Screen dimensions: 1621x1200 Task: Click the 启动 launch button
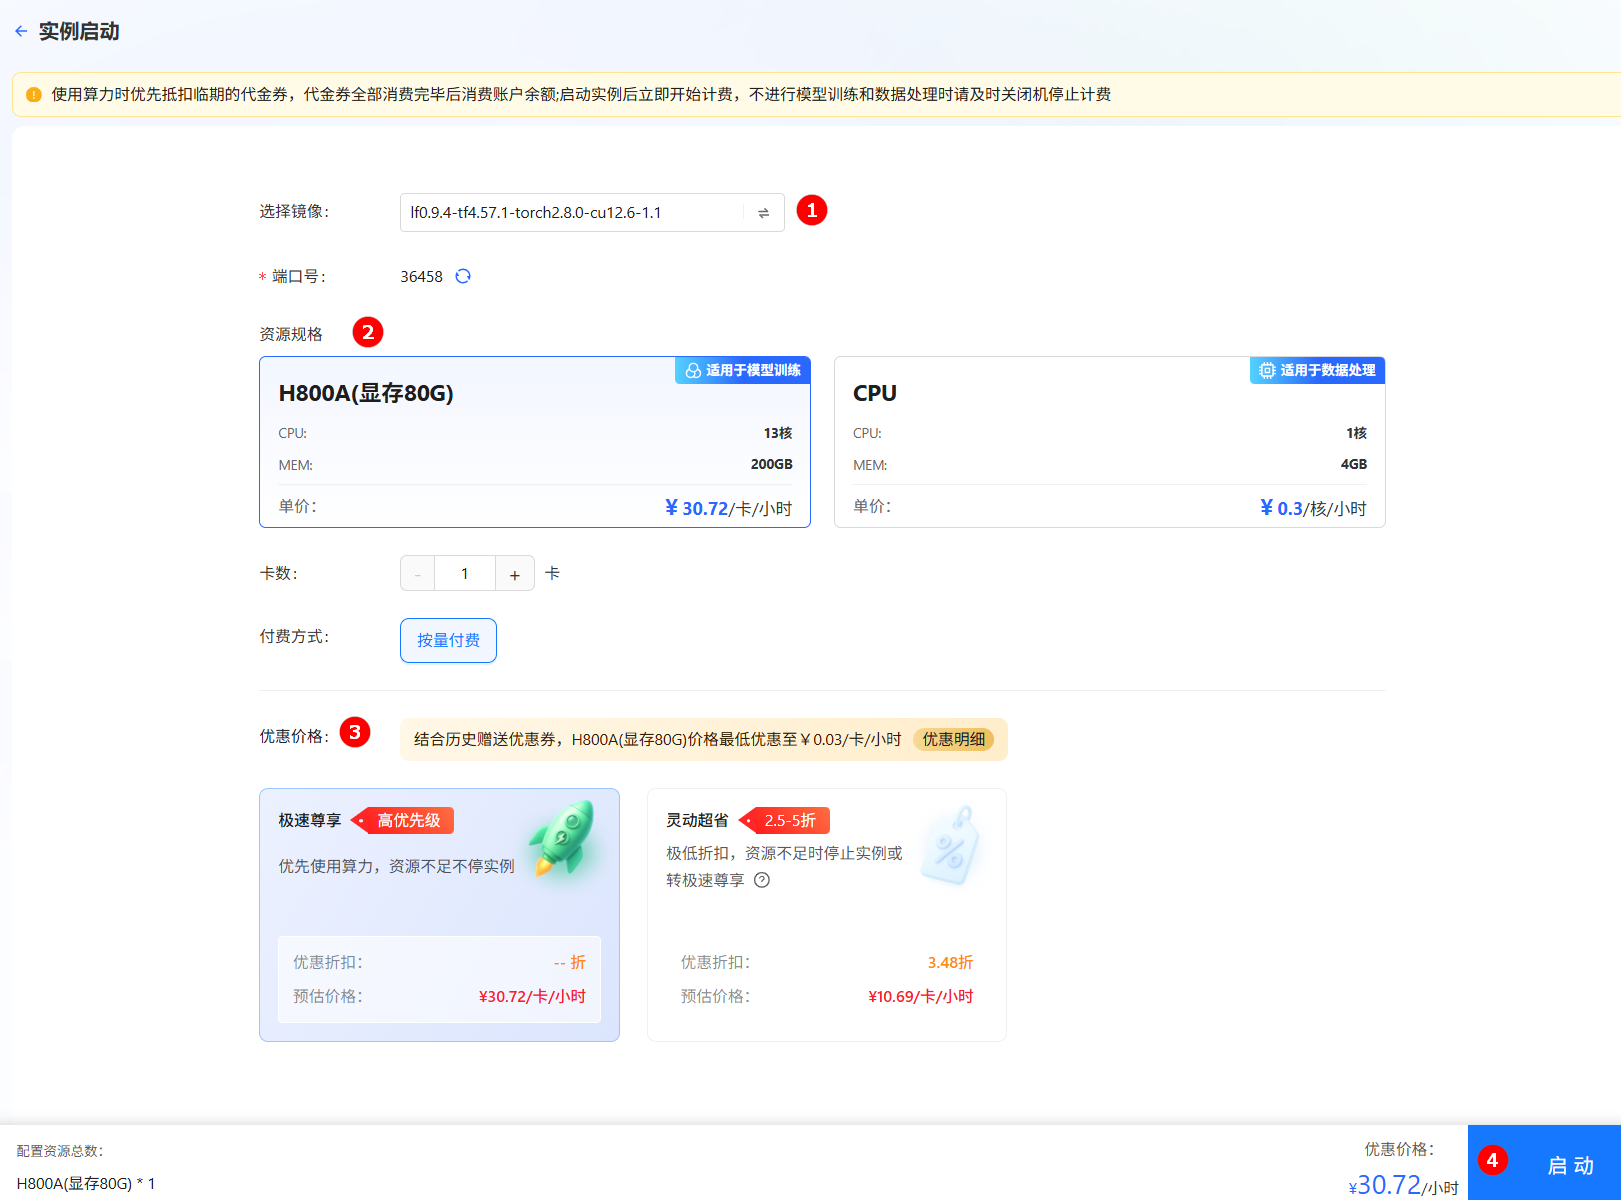1570,1165
